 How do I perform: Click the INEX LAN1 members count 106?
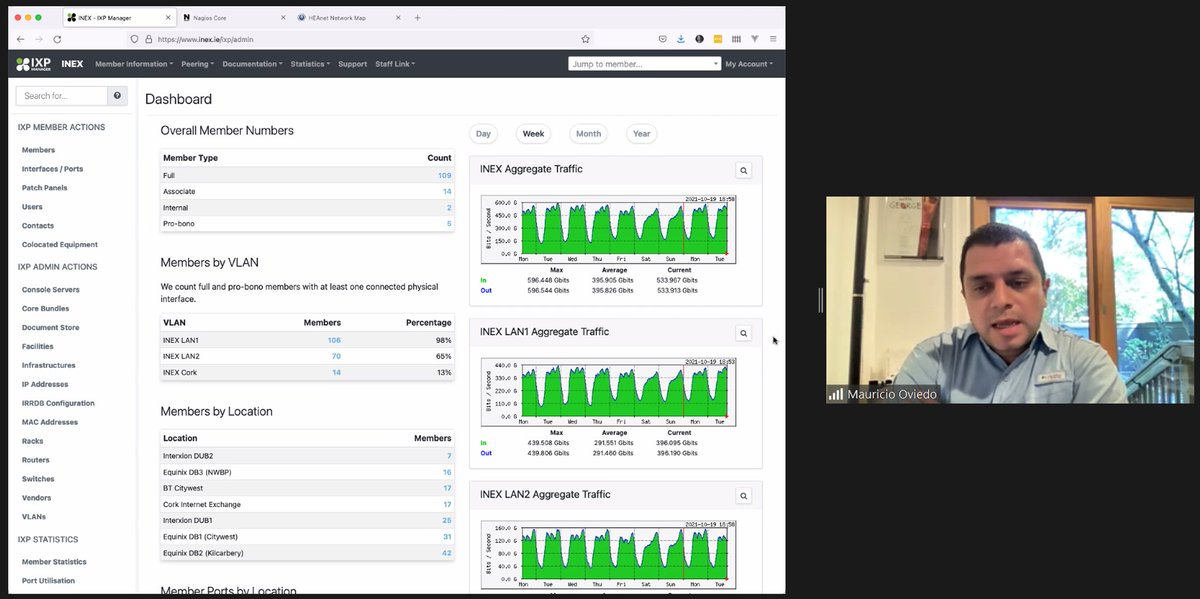(334, 340)
